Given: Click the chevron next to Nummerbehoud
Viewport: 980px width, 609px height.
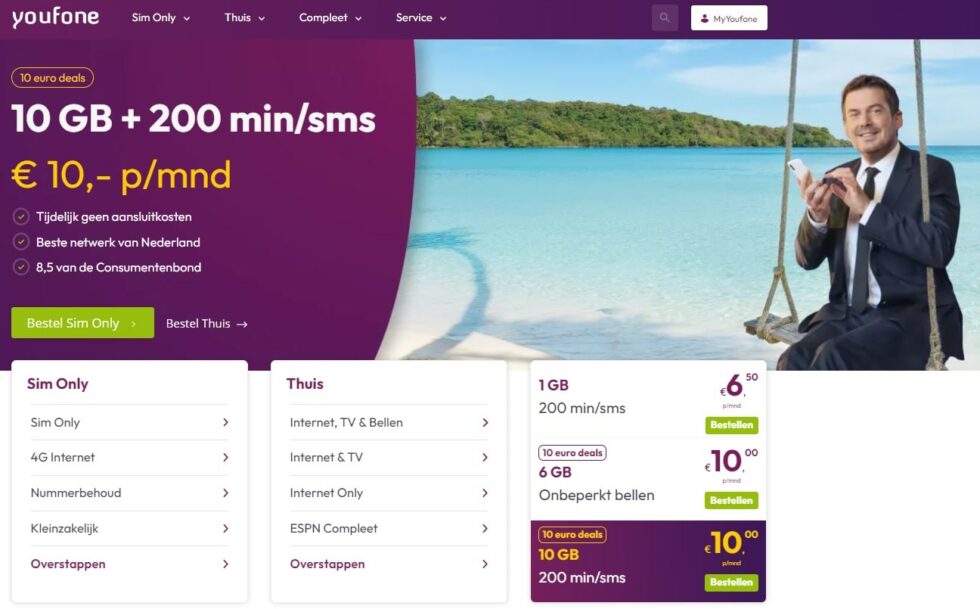Looking at the screenshot, I should [x=226, y=493].
